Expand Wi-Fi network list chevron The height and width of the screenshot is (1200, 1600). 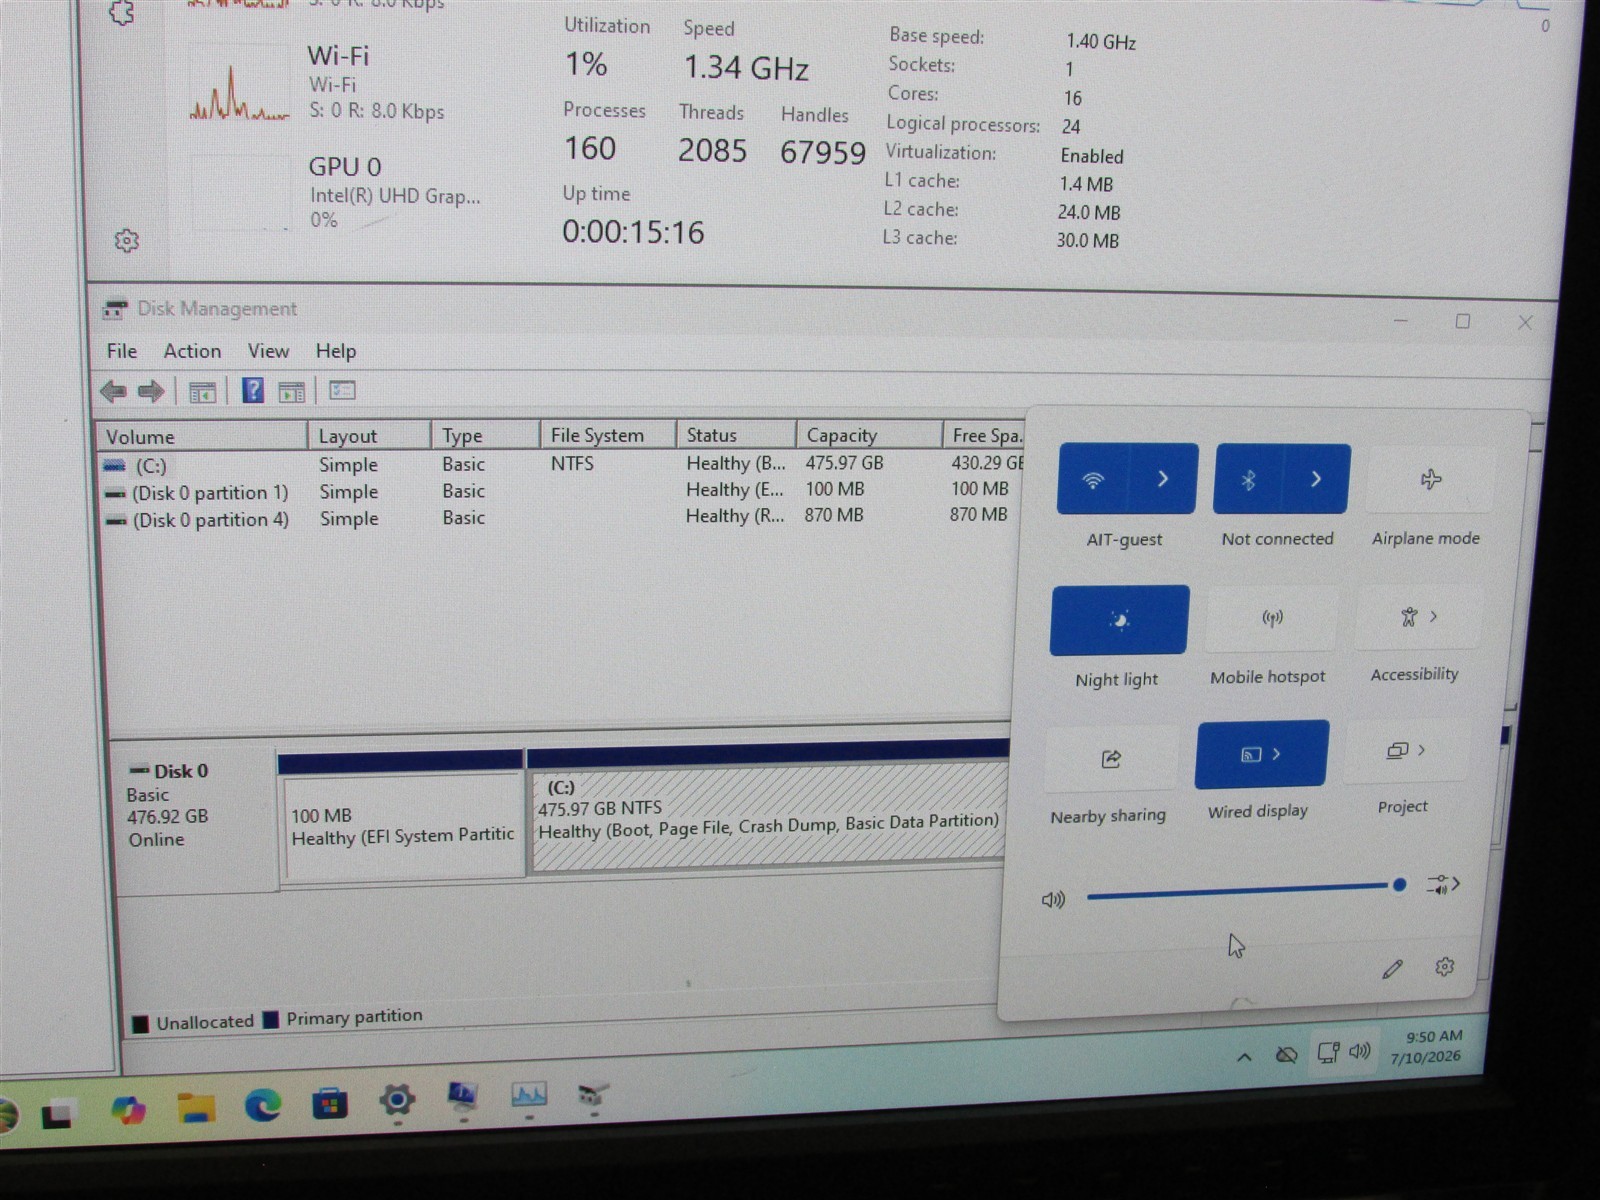(x=1163, y=479)
